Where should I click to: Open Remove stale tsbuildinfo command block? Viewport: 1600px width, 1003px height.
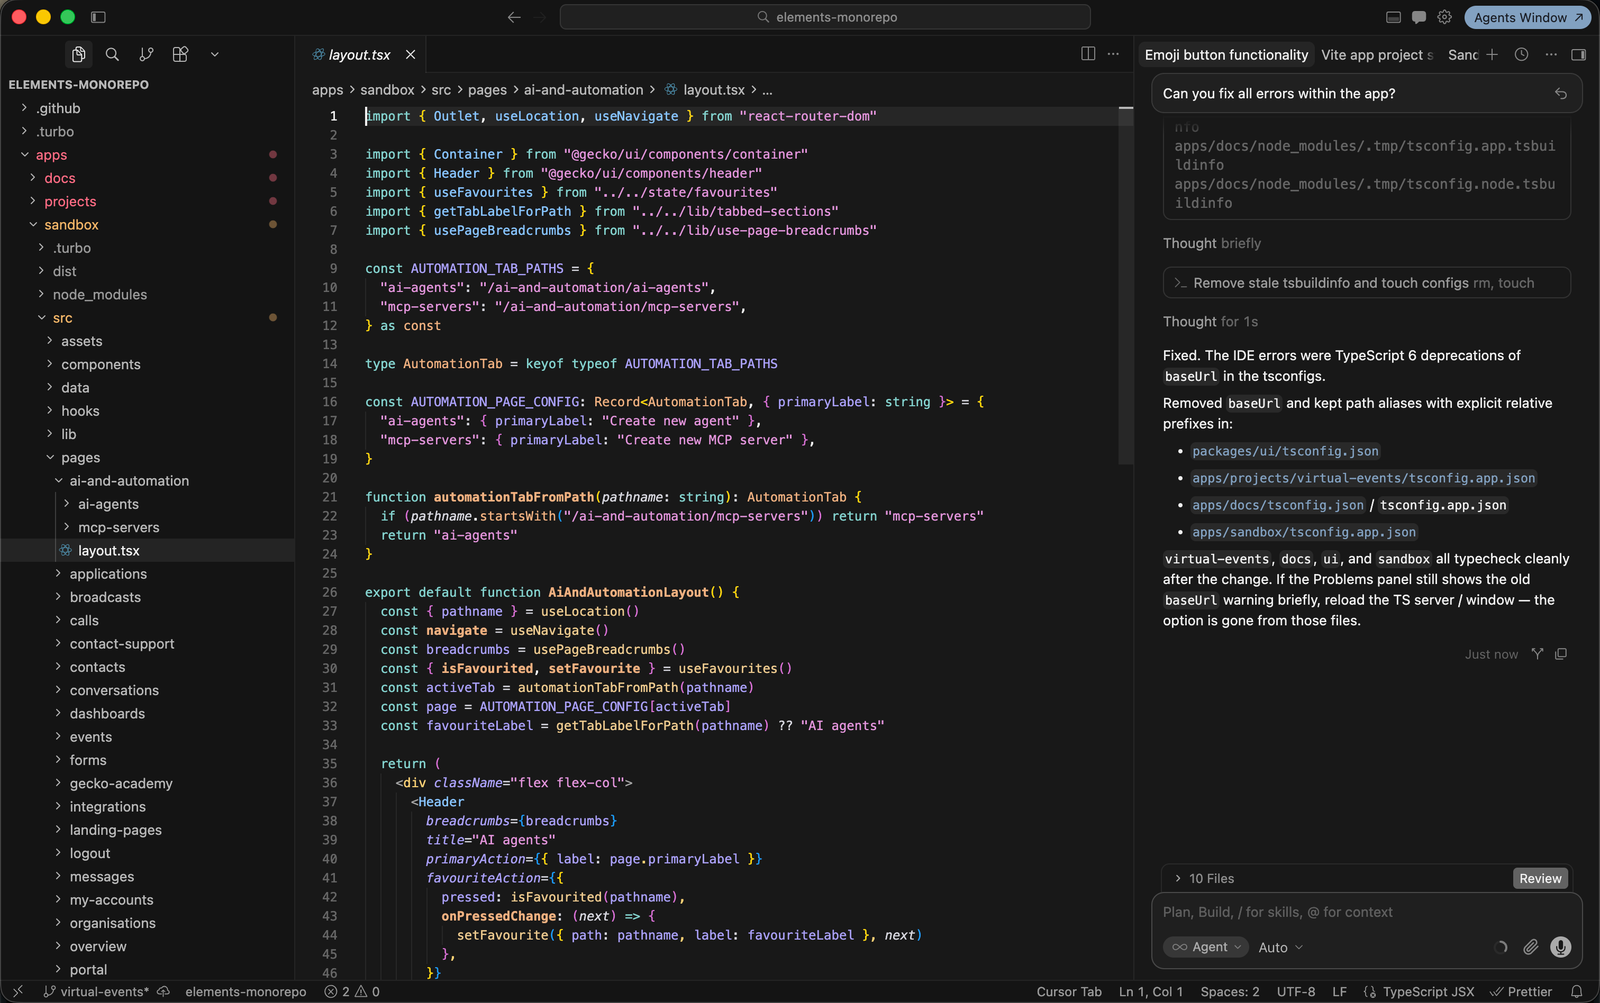(x=1367, y=283)
